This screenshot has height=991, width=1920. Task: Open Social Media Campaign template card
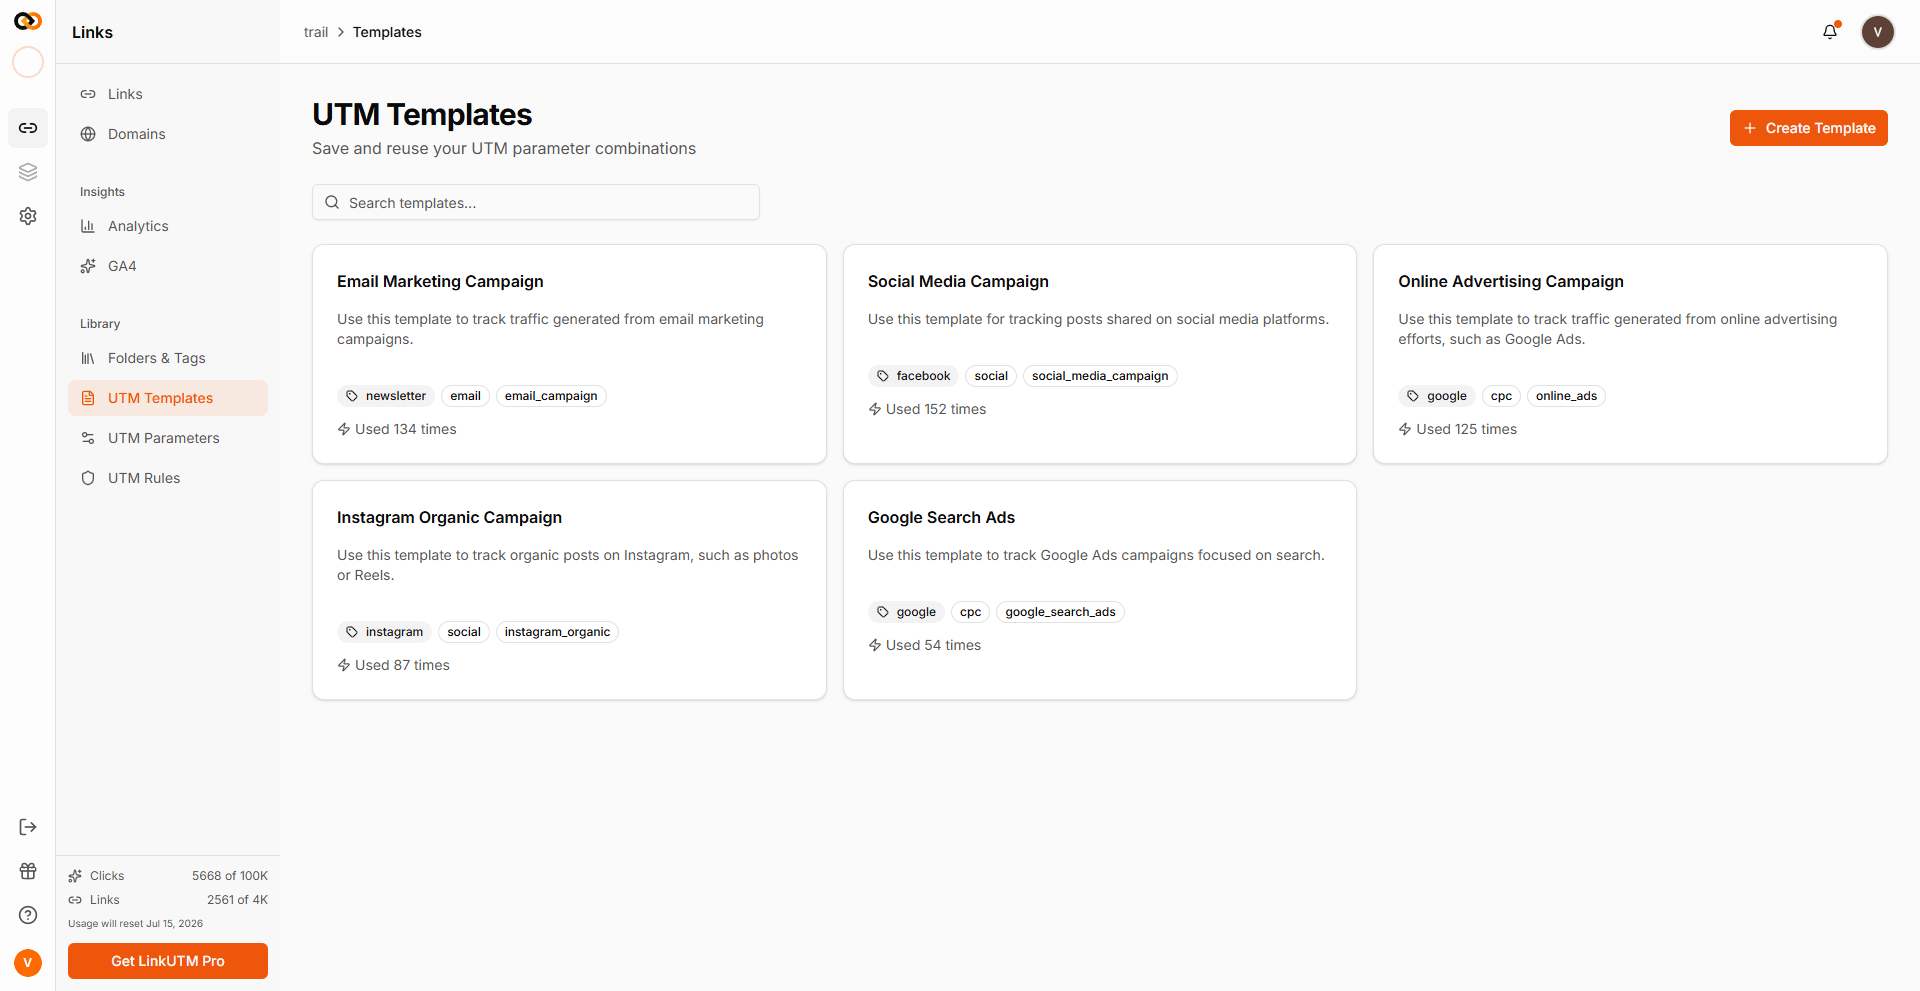click(1099, 354)
